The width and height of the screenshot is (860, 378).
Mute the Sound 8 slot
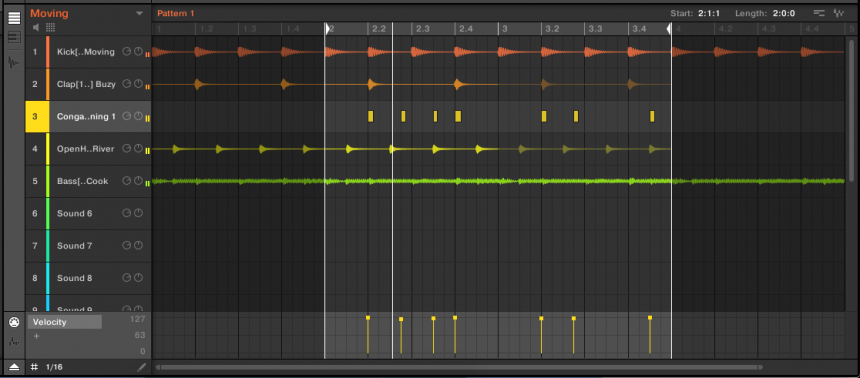(x=138, y=278)
